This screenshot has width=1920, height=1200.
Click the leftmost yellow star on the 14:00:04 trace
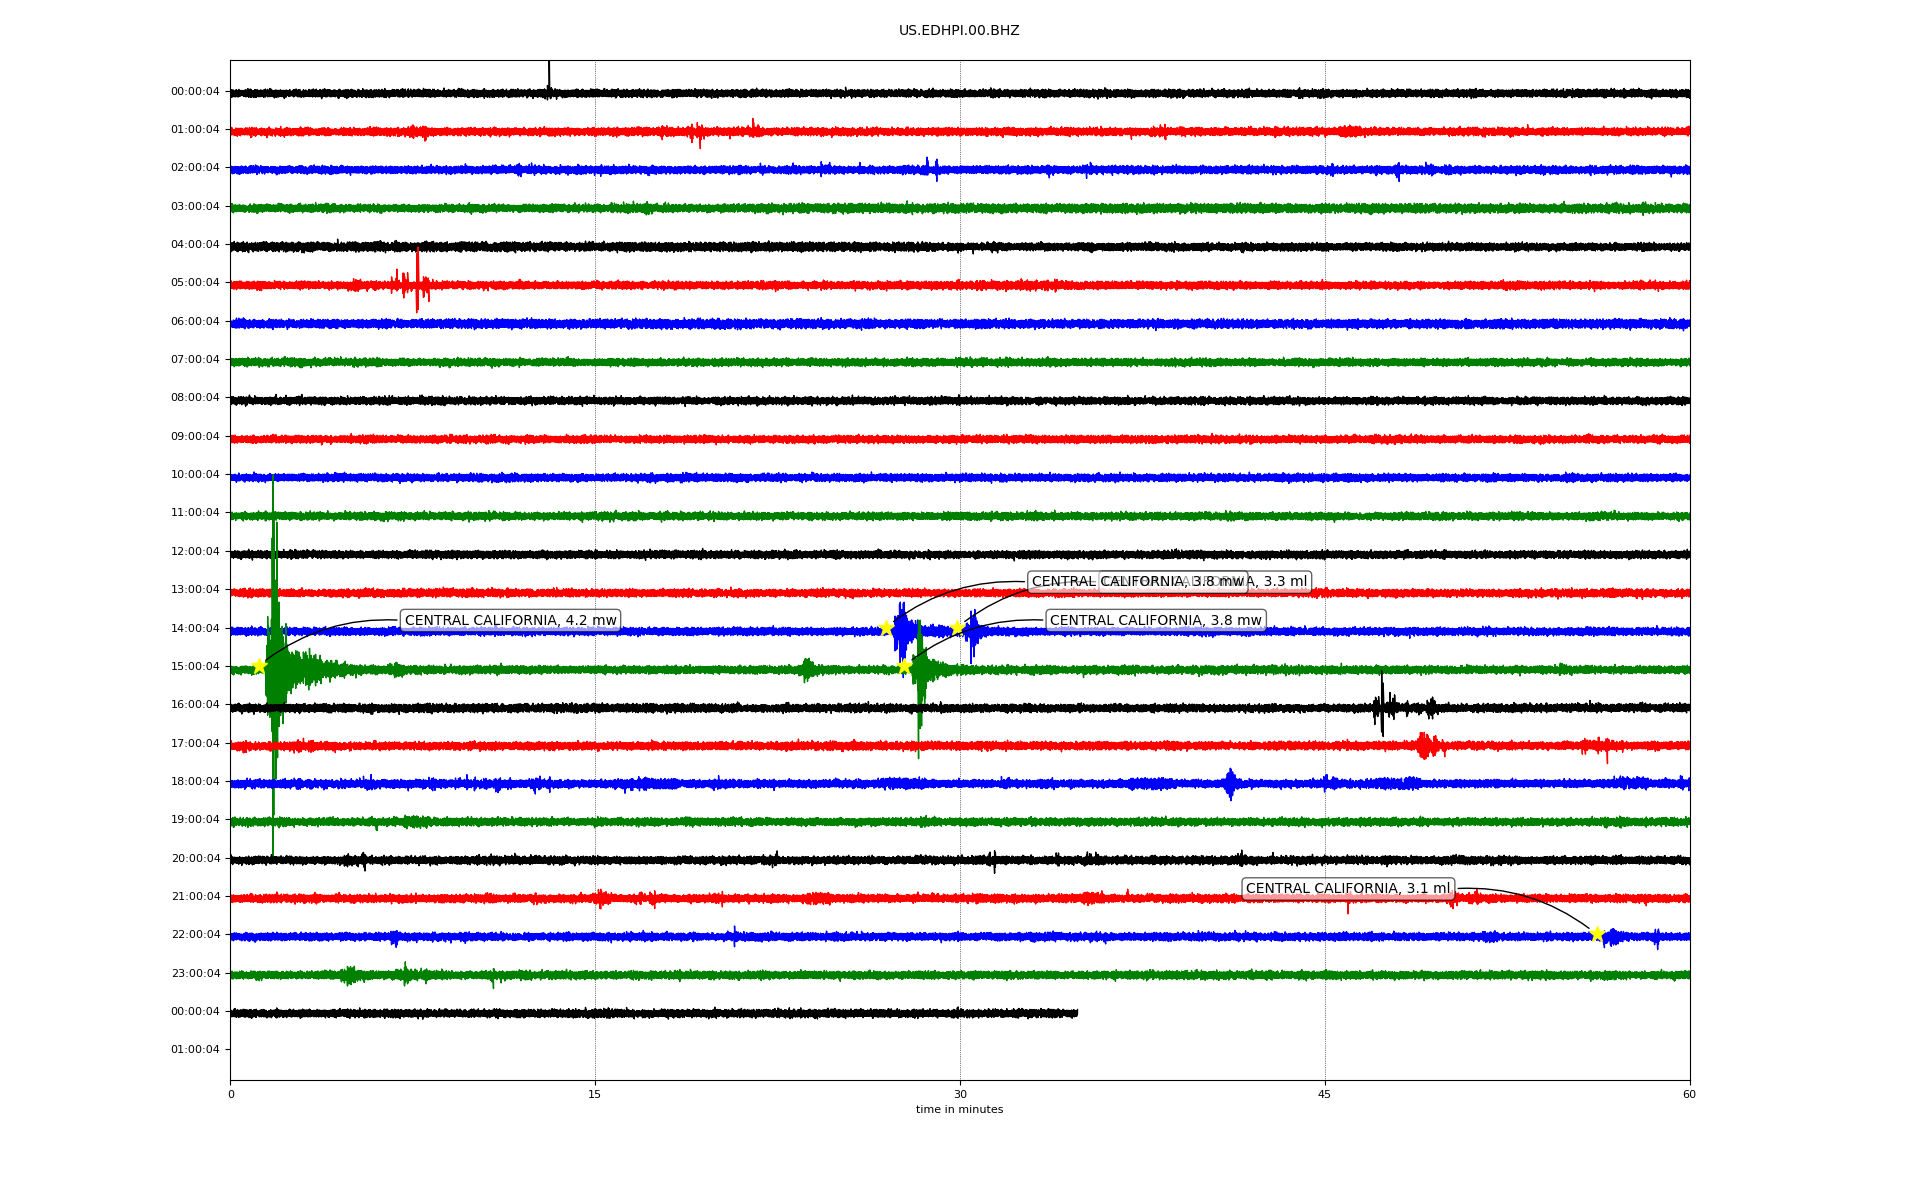click(886, 628)
